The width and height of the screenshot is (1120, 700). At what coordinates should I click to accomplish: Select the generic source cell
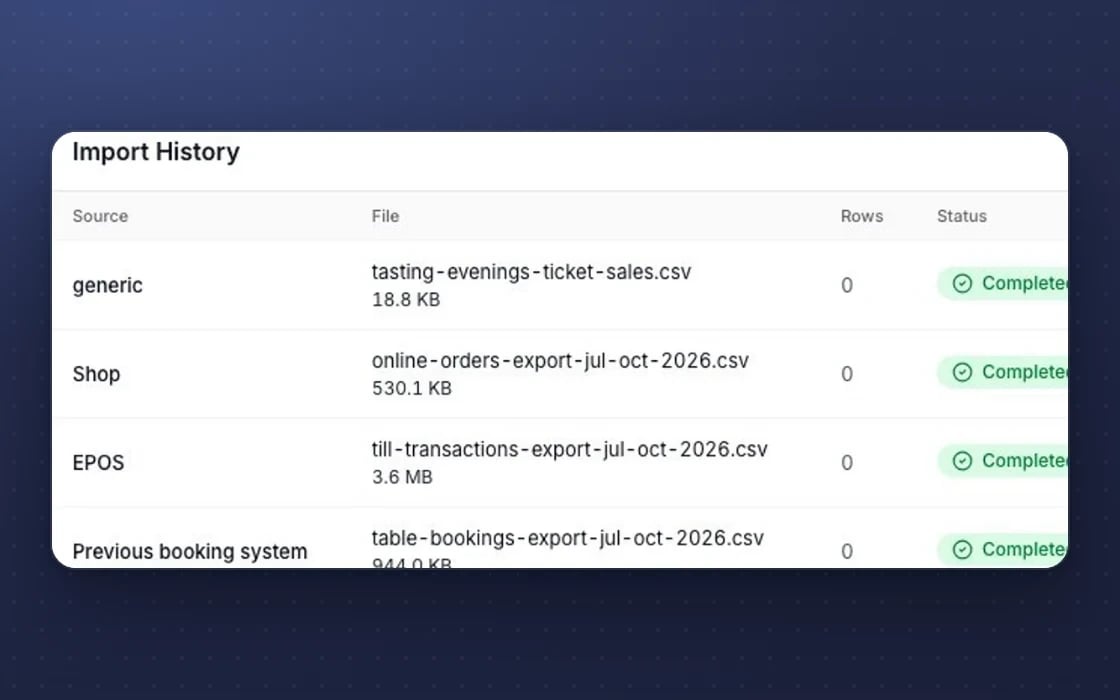pos(107,286)
